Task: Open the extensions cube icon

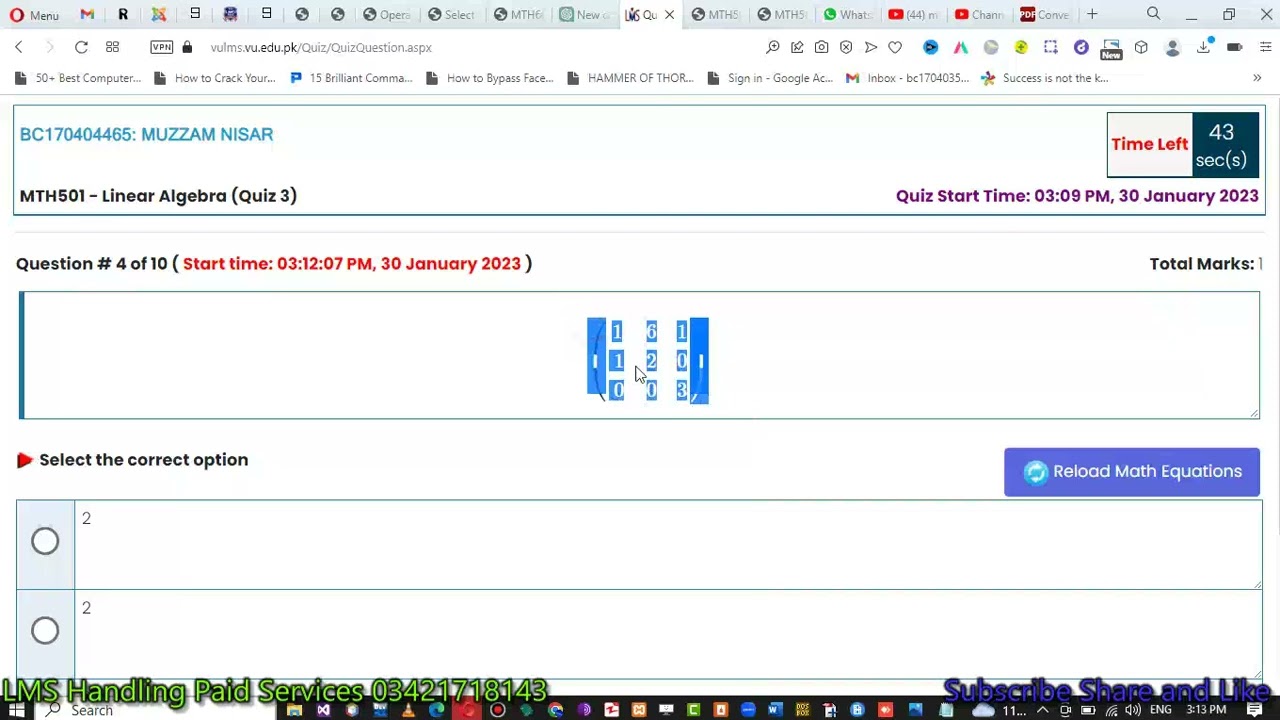Action: pyautogui.click(x=1141, y=47)
